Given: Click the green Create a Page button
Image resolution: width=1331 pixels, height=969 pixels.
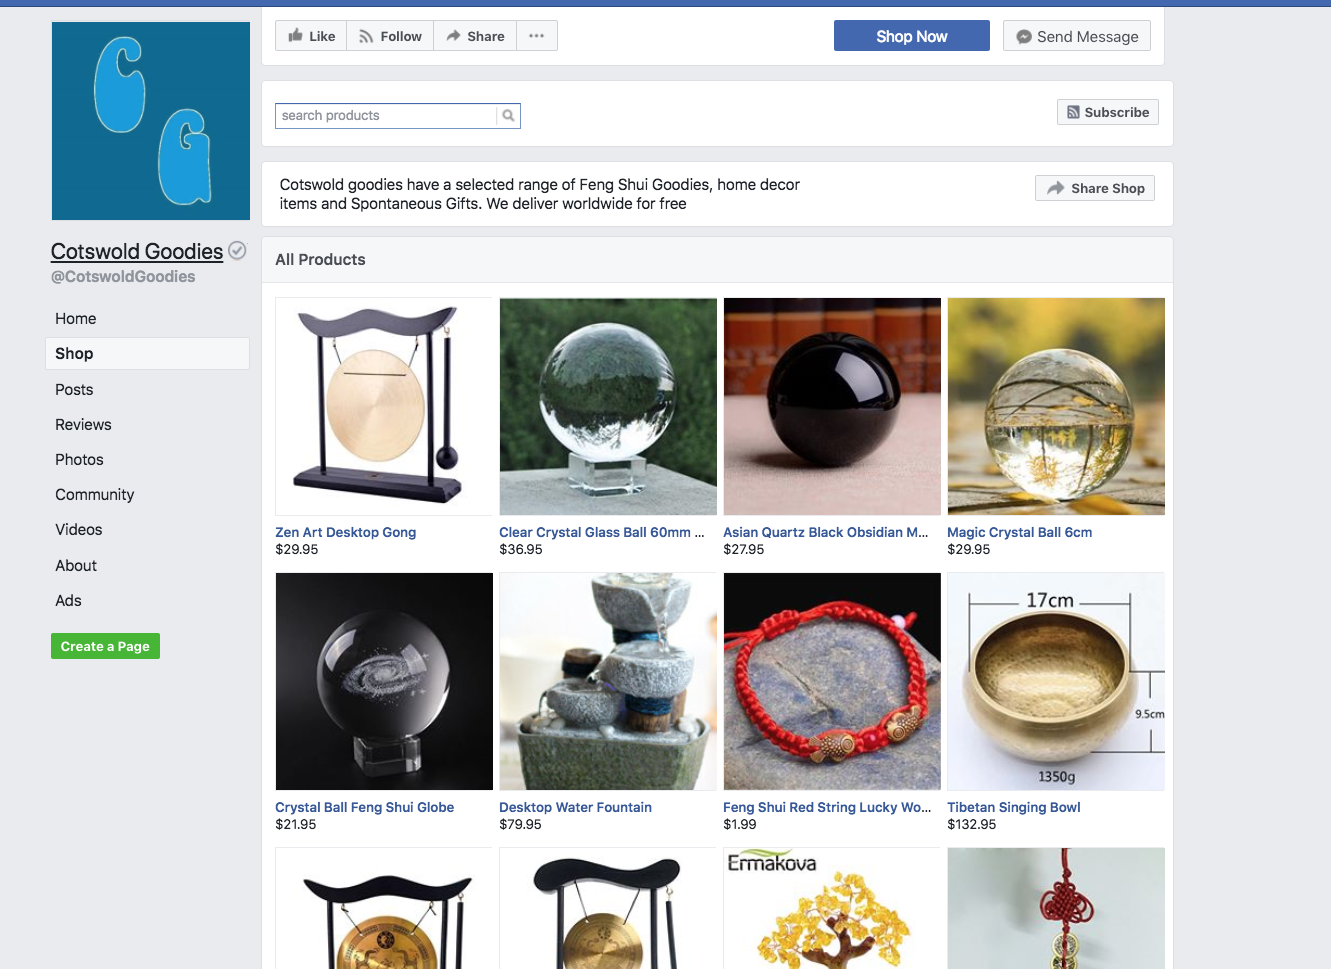Looking at the screenshot, I should [105, 646].
